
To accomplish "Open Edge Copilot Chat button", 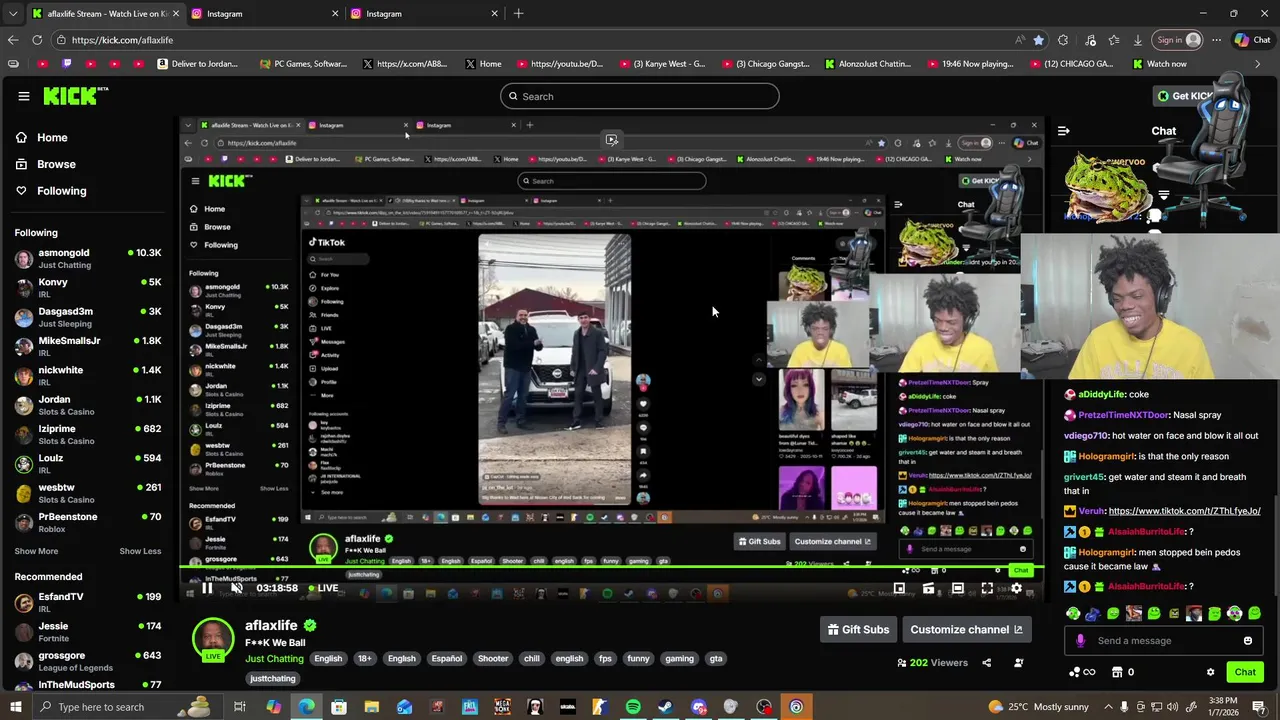I will [1254, 40].
